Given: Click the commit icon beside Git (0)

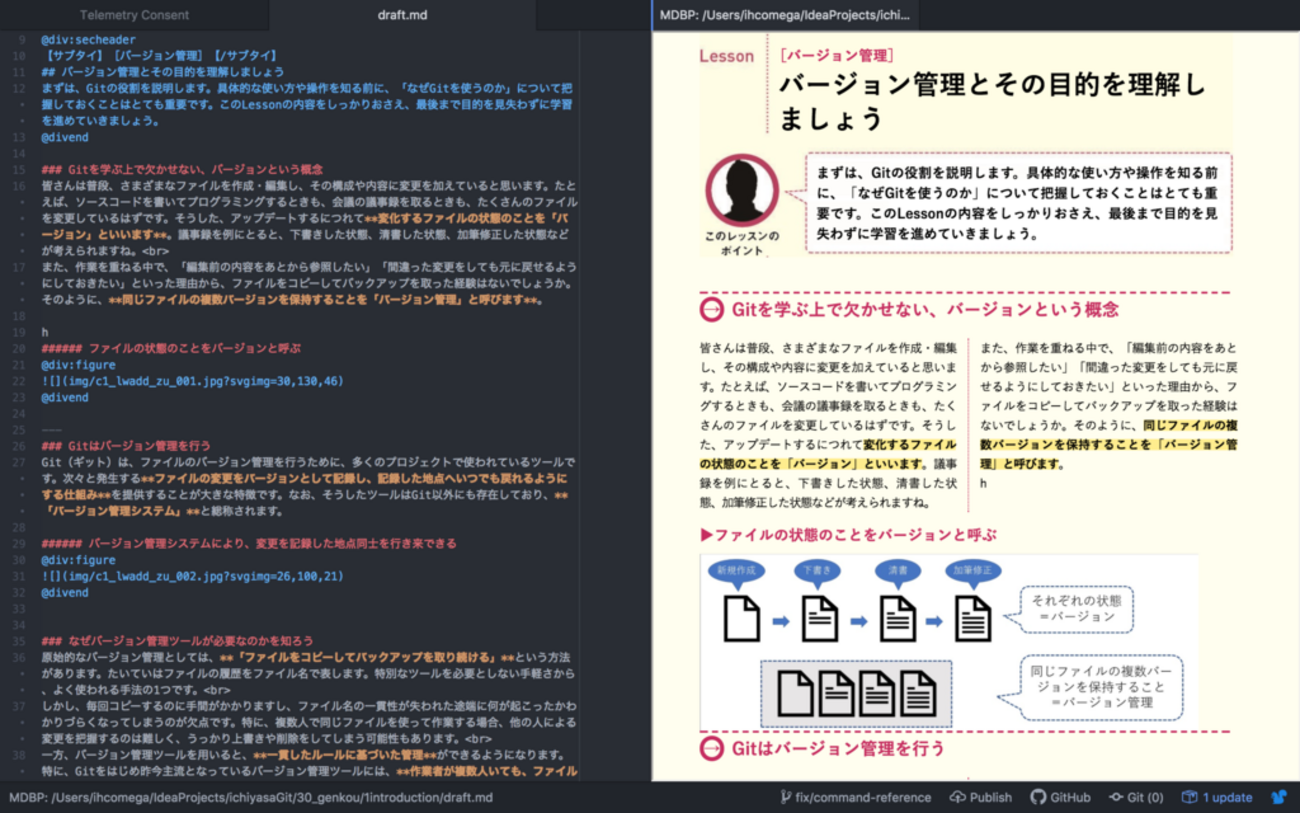Looking at the screenshot, I should pos(1115,797).
